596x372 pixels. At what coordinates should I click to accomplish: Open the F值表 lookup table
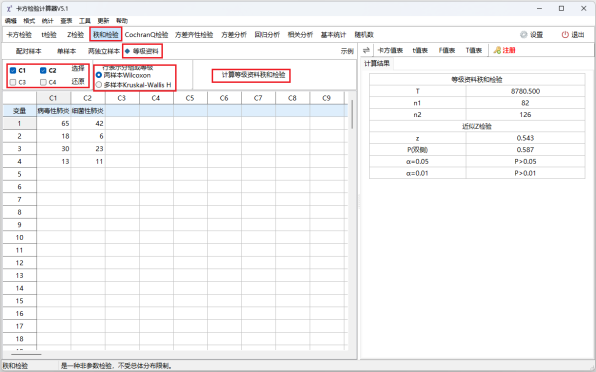[x=447, y=50]
